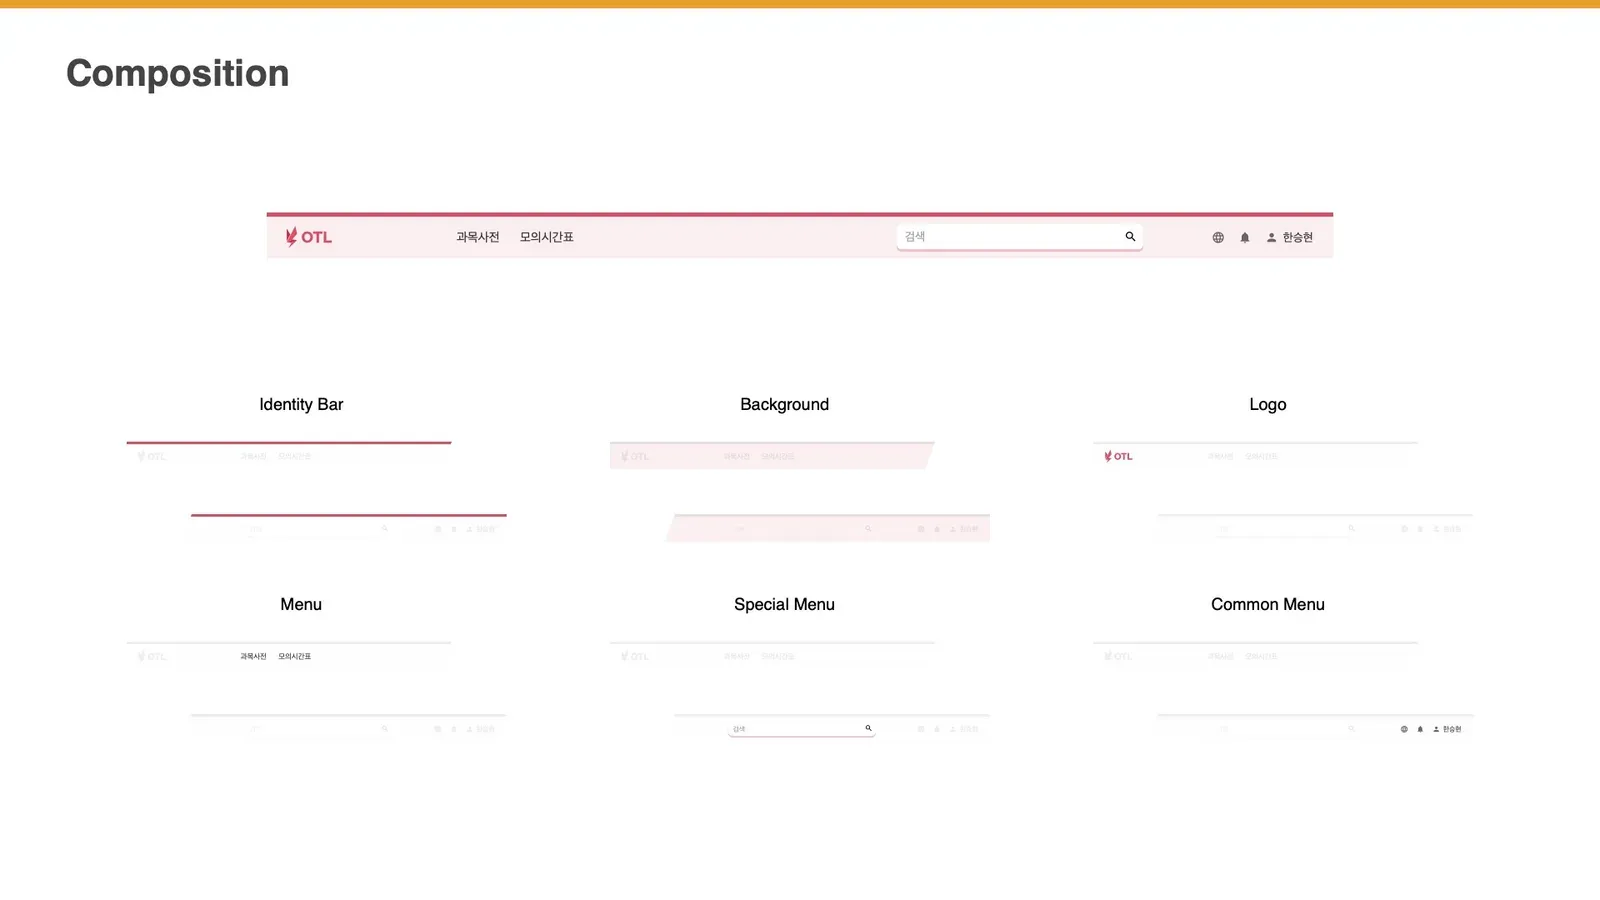Screen dimensions: 1600x900
Task: Open 과목사전 menu in the large navbar
Action: [x=477, y=237]
